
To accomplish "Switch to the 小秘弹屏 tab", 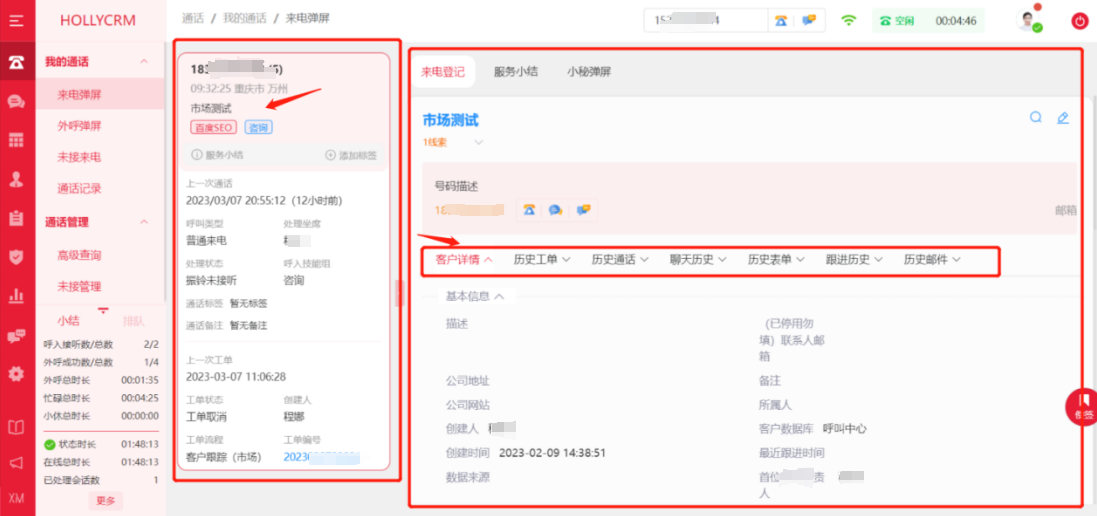I will 589,71.
